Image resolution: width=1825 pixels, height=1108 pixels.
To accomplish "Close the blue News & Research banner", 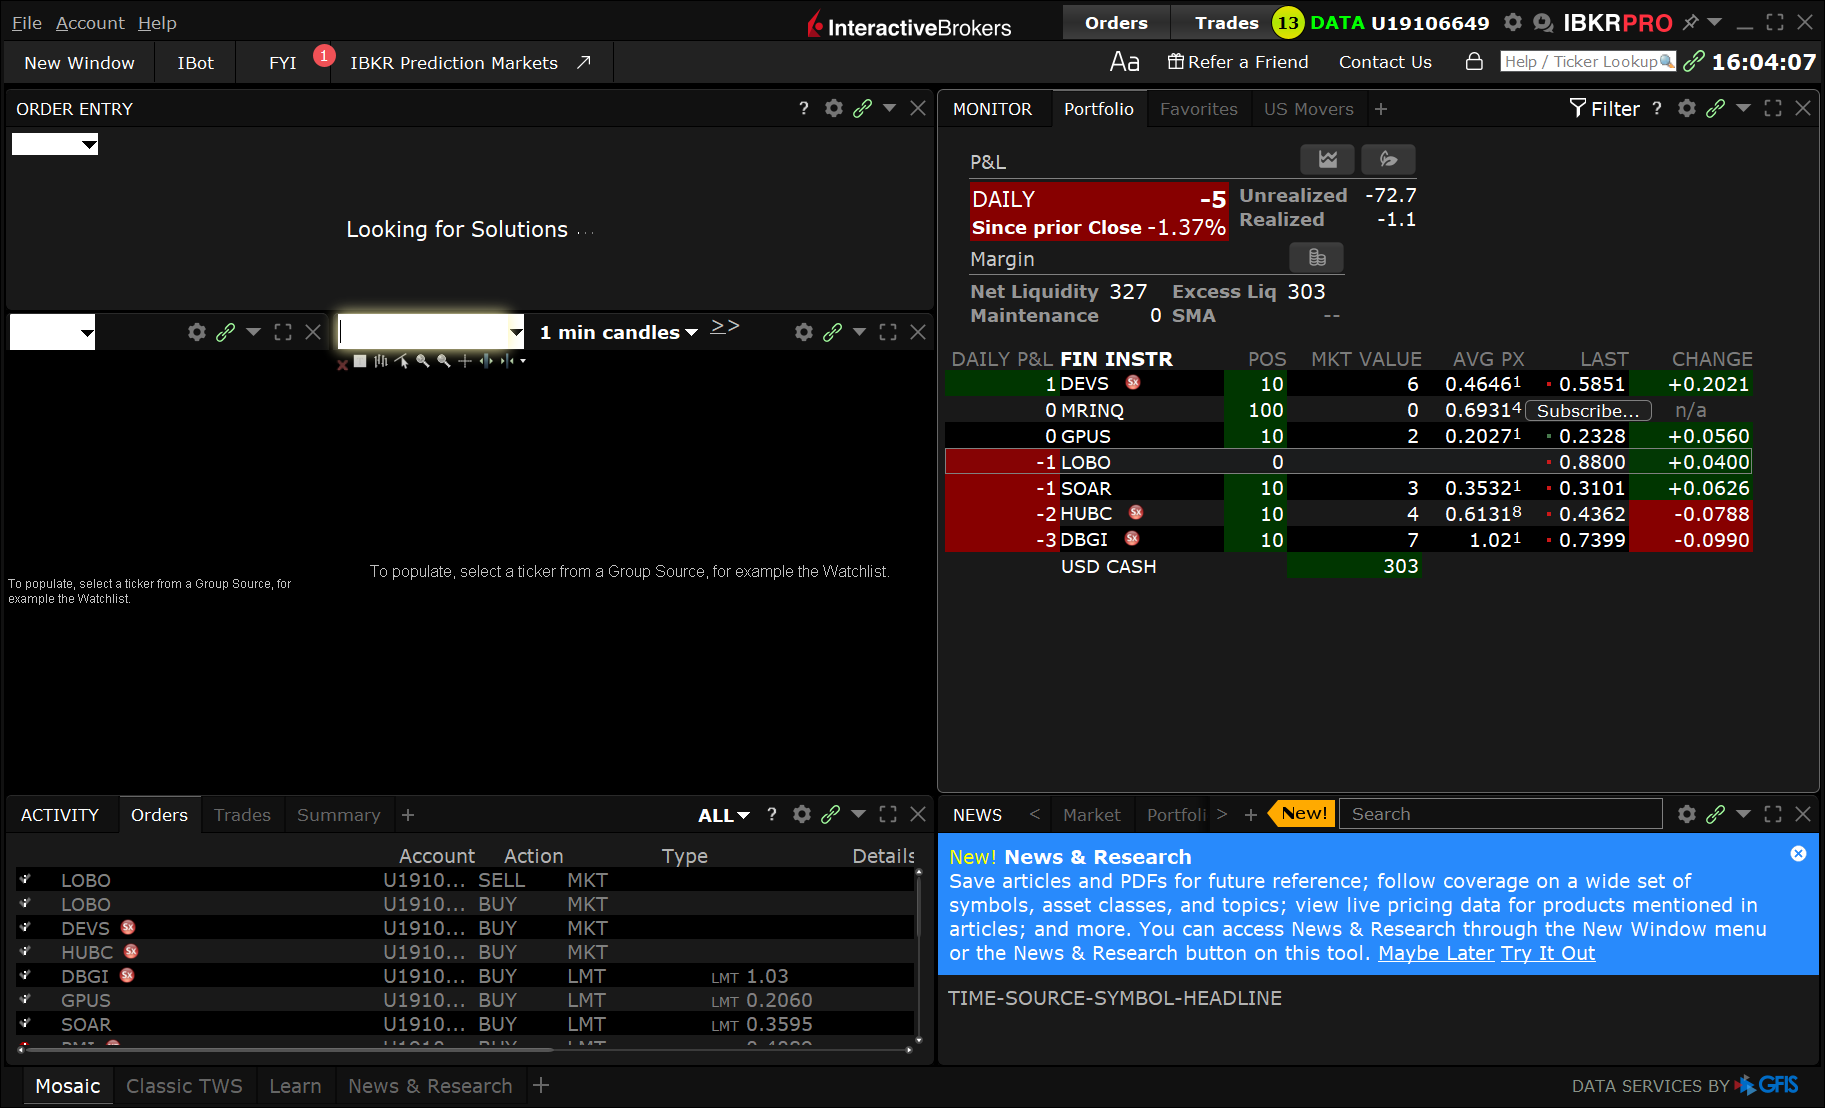I will (x=1798, y=854).
